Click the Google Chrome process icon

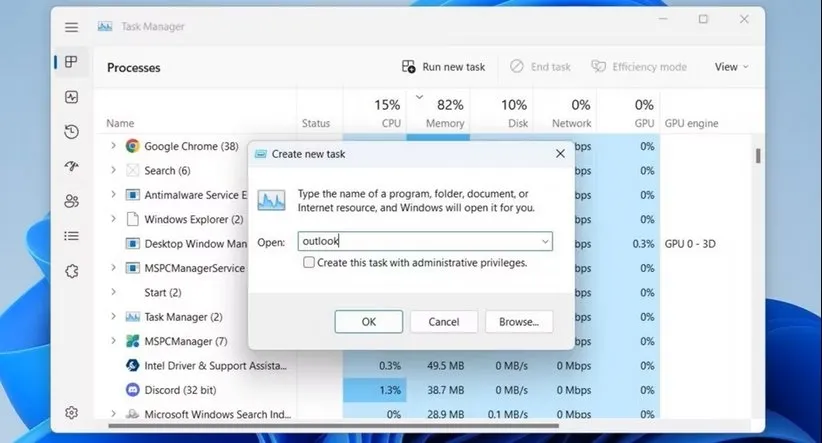tap(133, 146)
